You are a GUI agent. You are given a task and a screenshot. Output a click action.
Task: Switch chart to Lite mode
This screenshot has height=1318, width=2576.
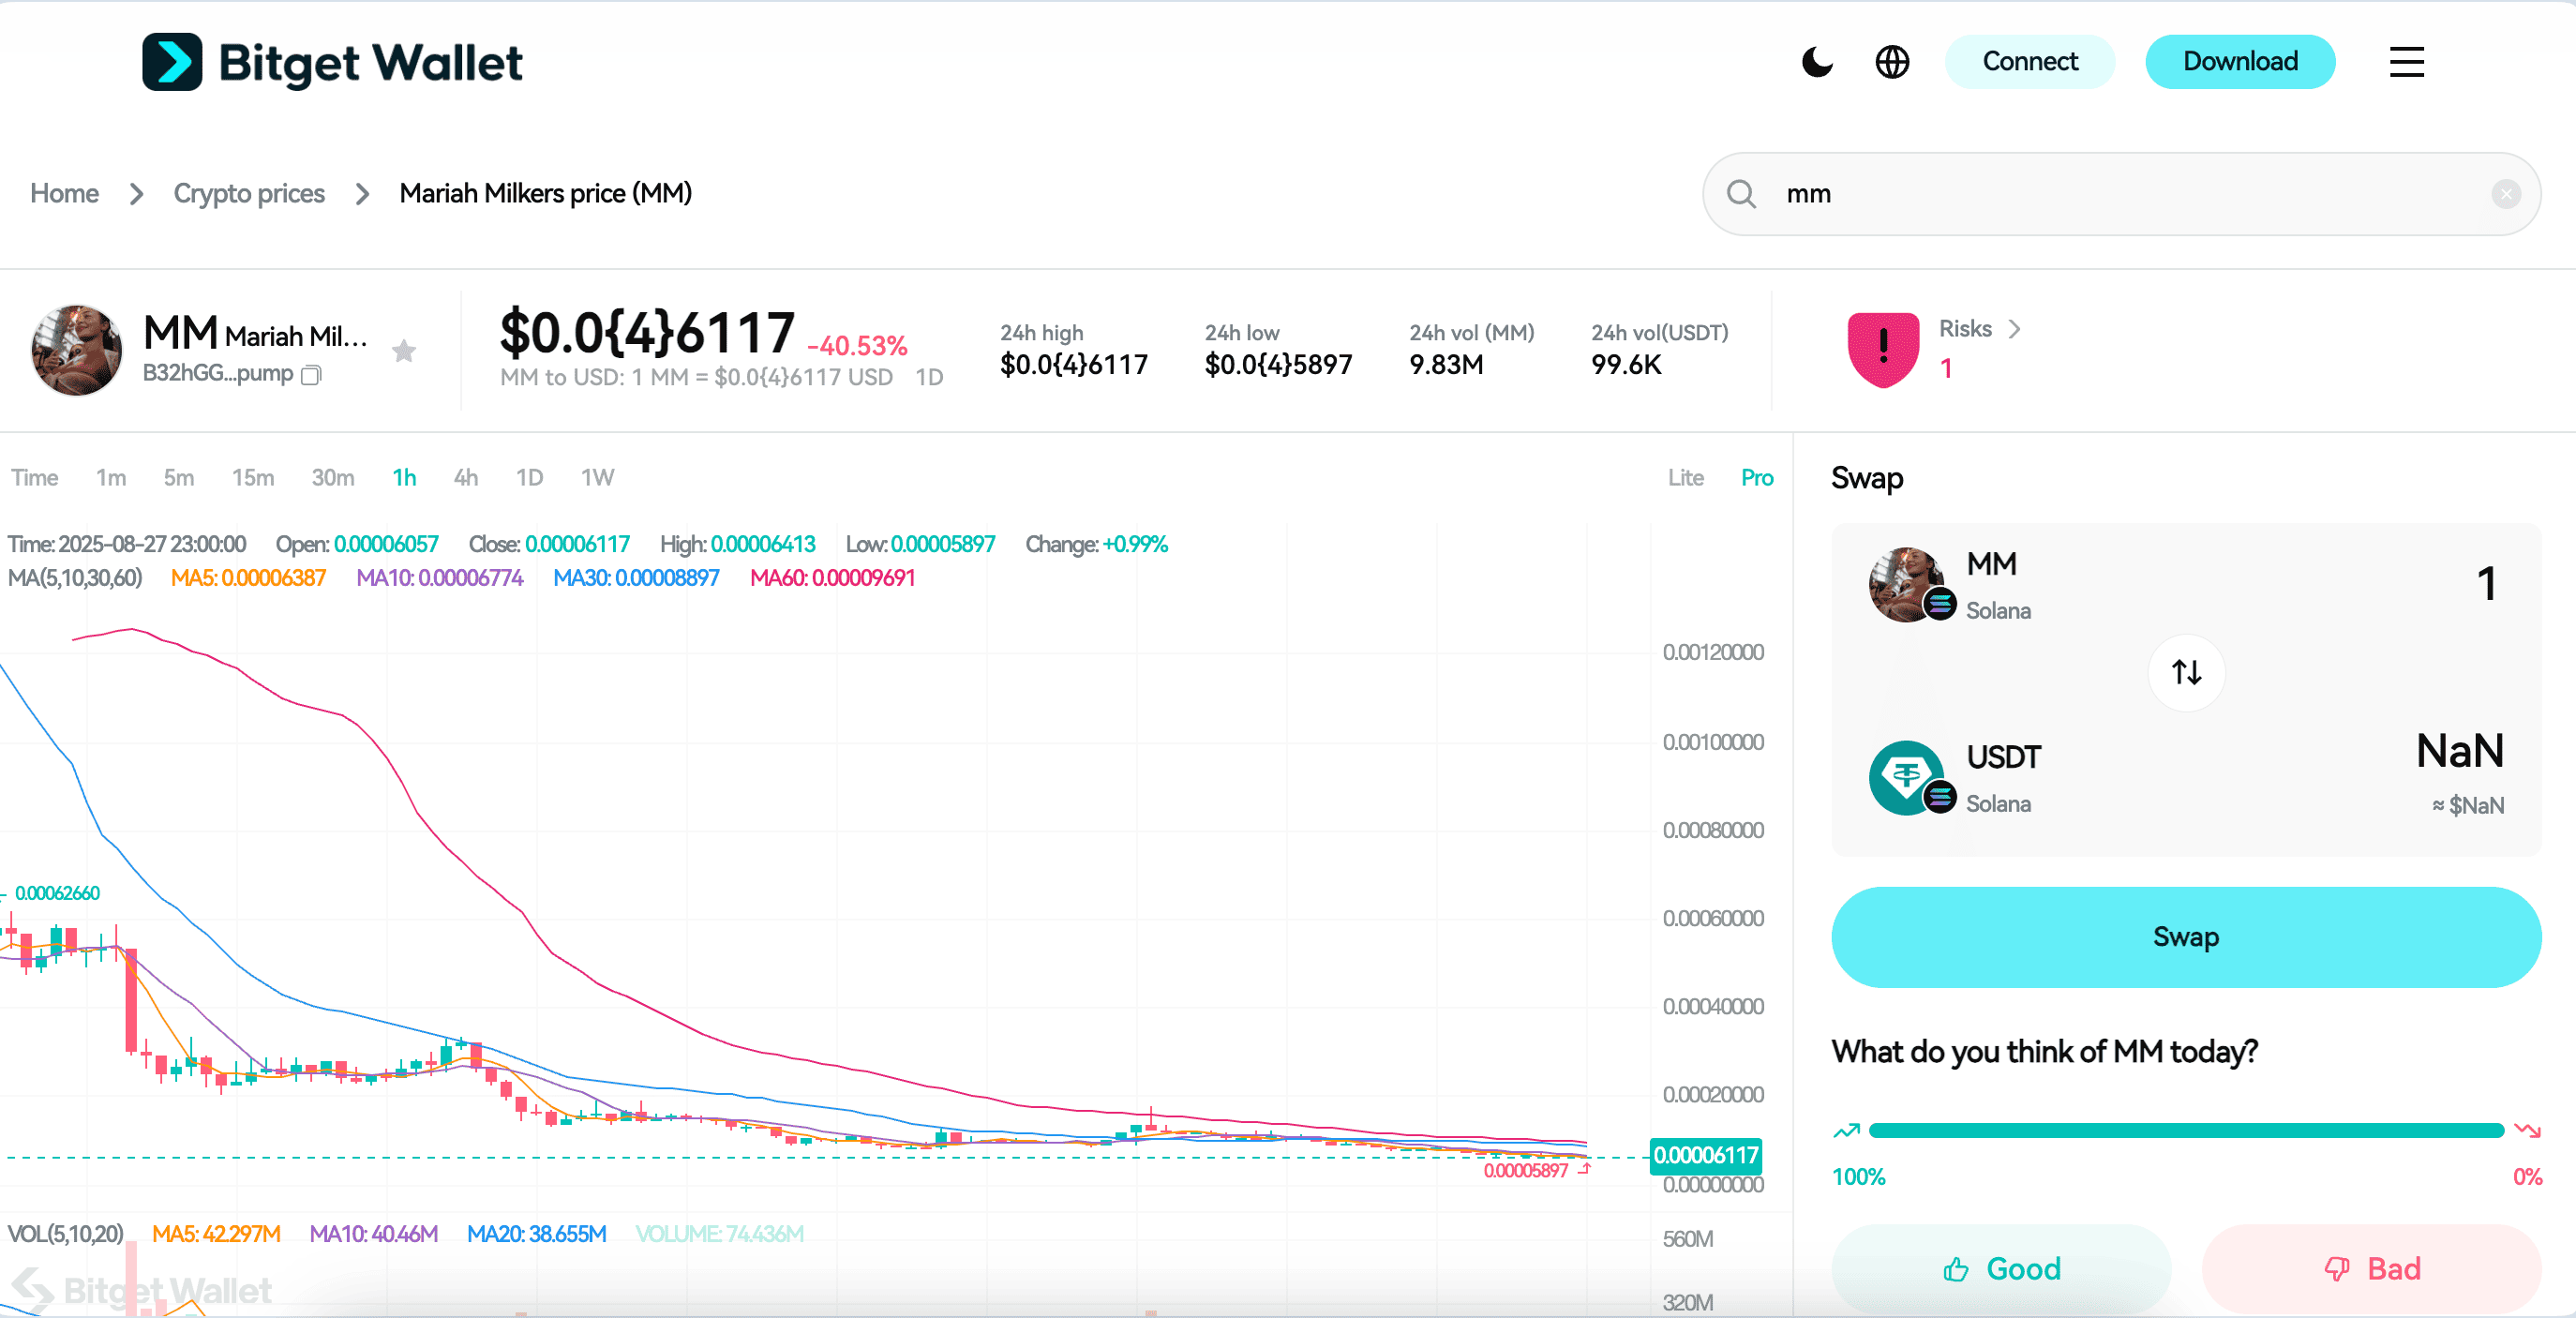coord(1685,478)
